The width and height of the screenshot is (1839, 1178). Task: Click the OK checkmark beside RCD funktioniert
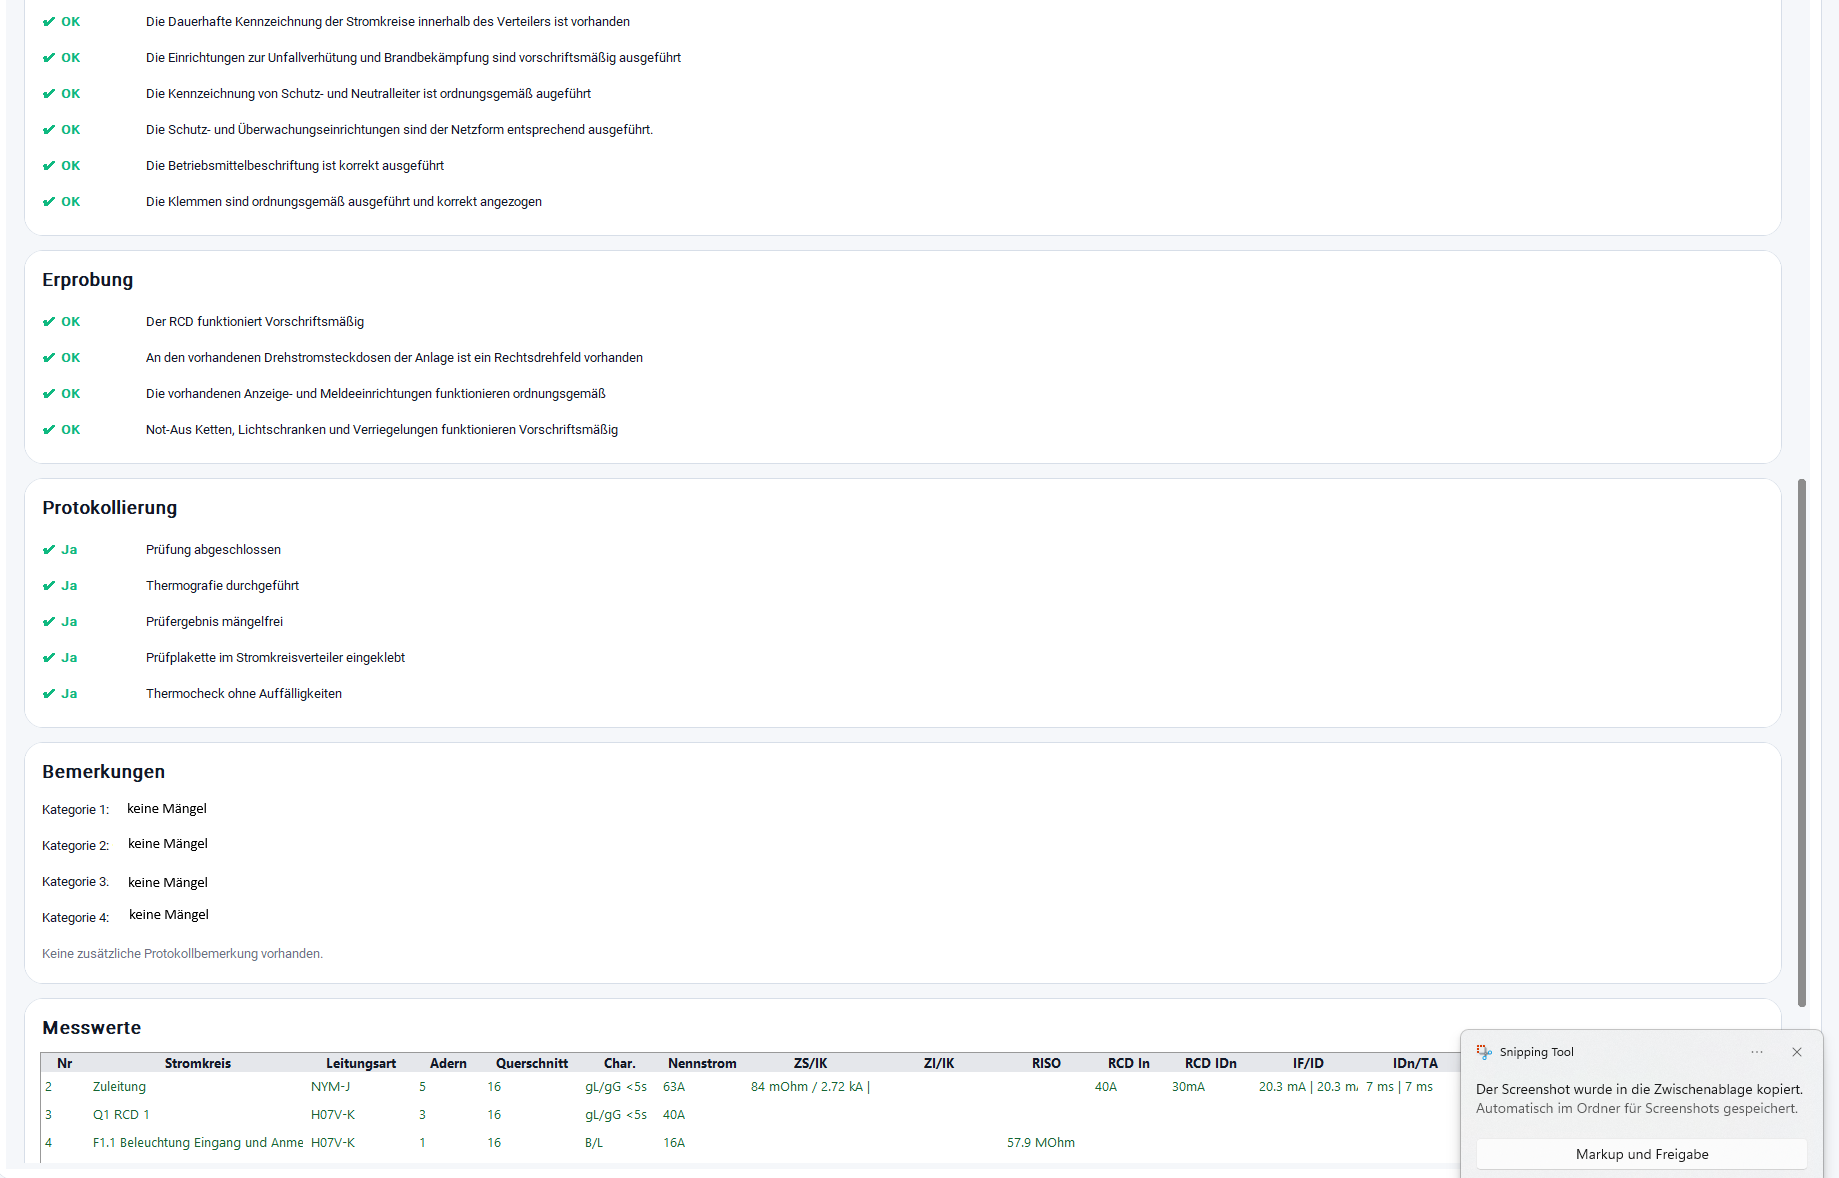tap(49, 322)
